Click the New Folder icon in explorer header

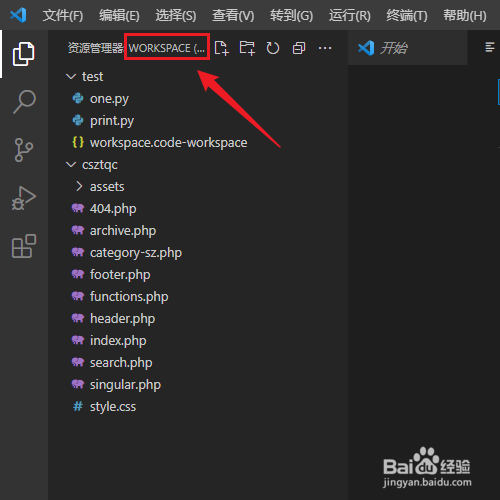click(247, 48)
